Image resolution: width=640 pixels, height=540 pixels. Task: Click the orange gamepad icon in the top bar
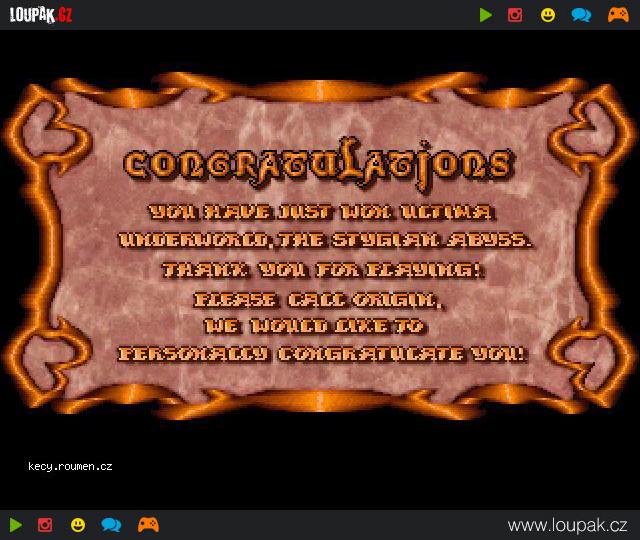click(x=618, y=15)
